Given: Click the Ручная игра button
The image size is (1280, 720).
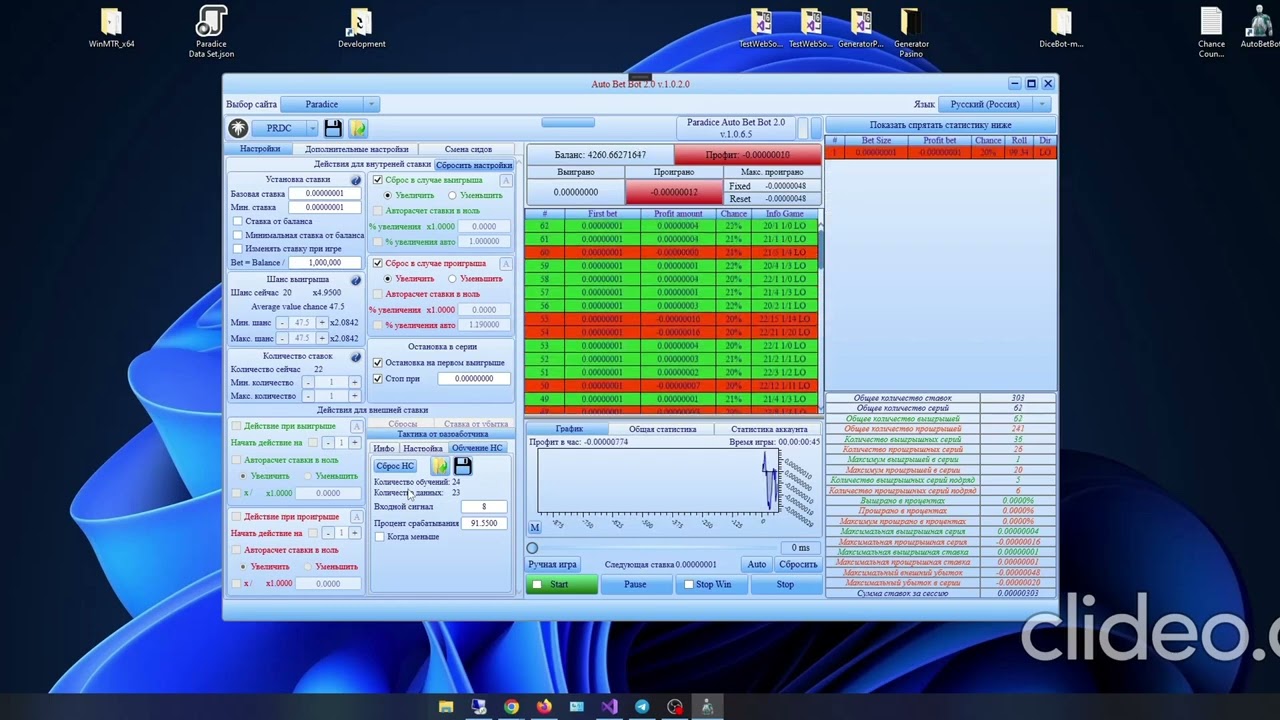Looking at the screenshot, I should tap(553, 564).
